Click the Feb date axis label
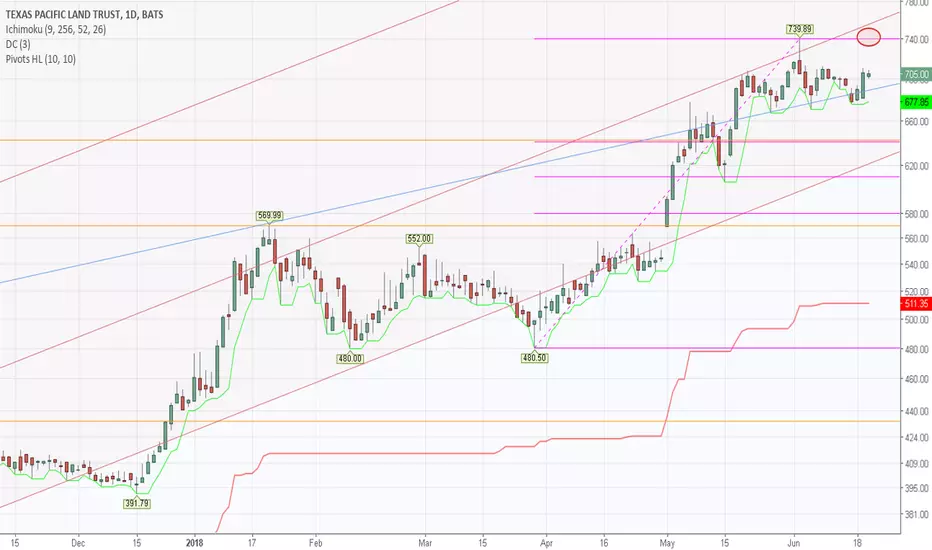The width and height of the screenshot is (932, 550). point(315,543)
